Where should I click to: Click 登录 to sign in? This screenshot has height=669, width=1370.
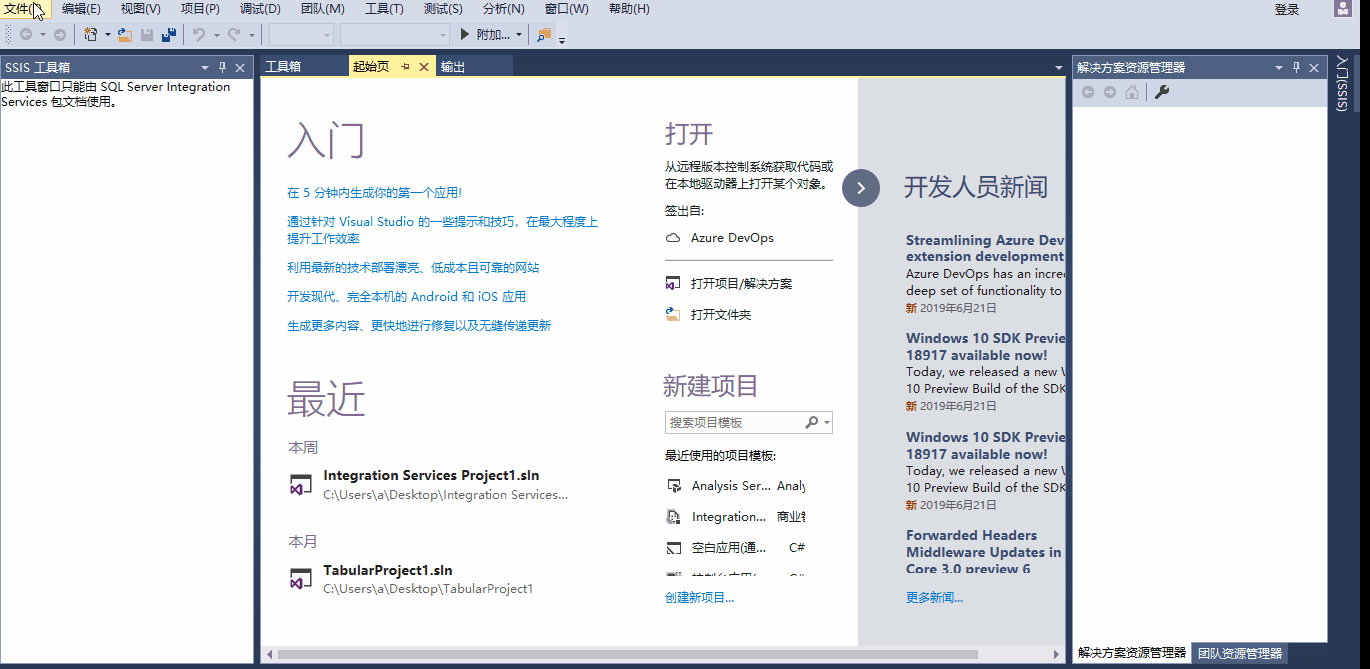point(1287,9)
